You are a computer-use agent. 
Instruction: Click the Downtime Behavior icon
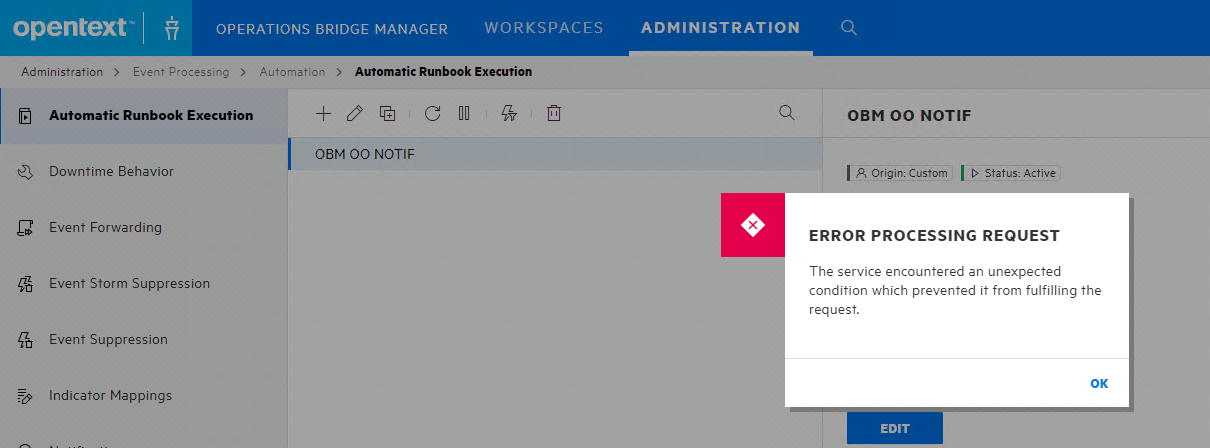point(27,172)
